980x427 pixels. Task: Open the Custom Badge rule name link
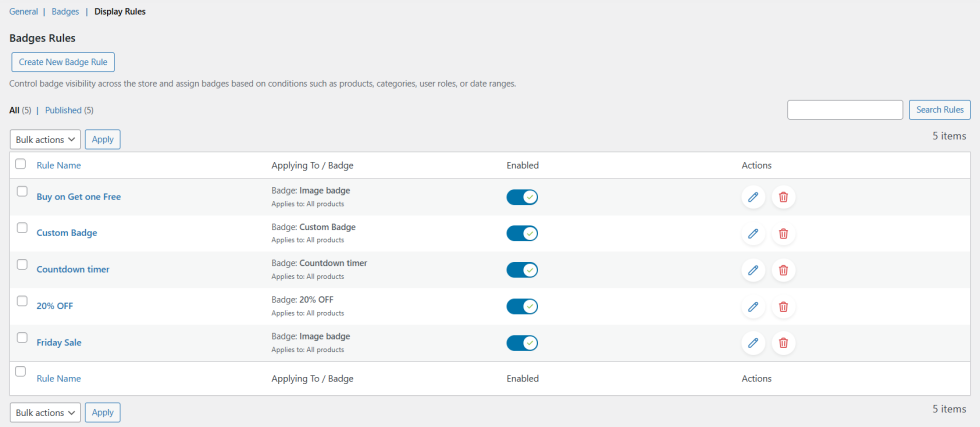tap(67, 233)
